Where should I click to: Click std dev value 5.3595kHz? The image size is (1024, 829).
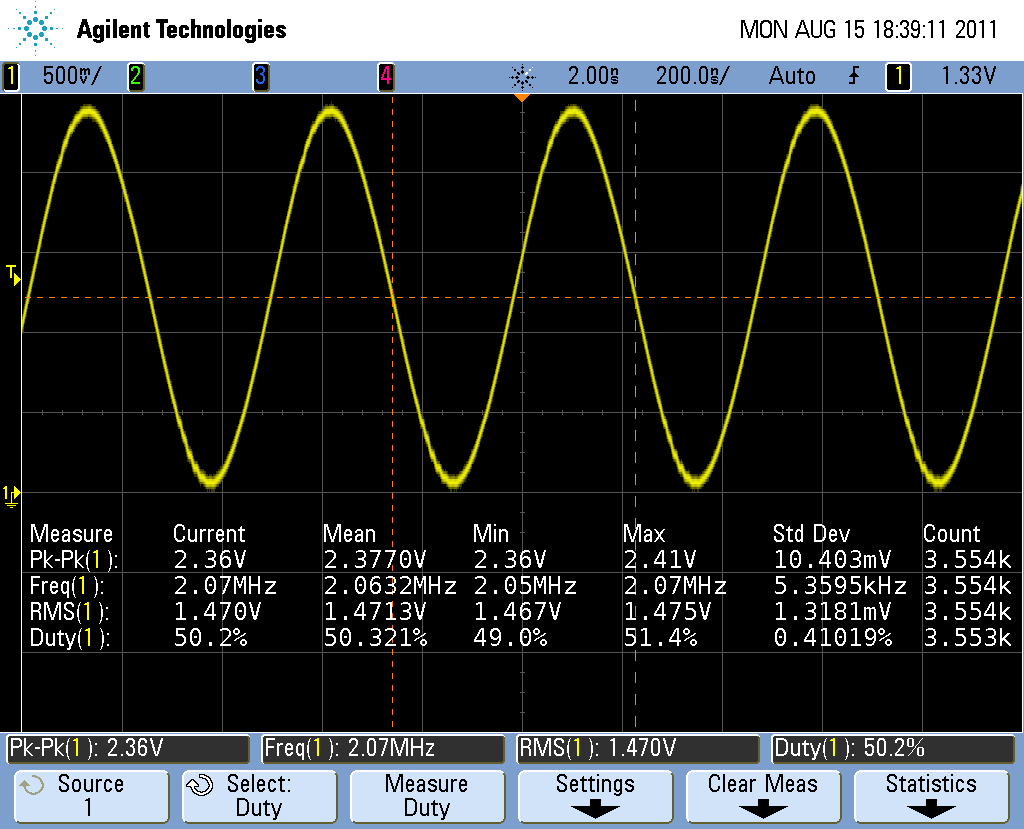point(840,586)
